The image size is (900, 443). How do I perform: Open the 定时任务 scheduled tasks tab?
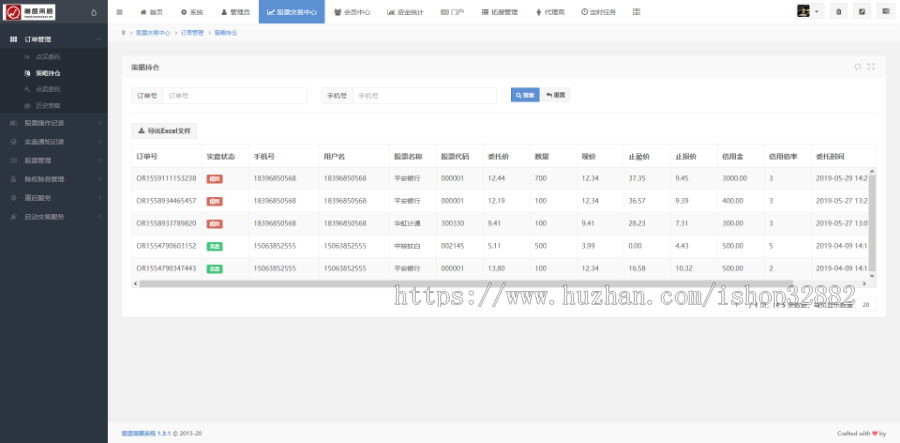tap(599, 12)
